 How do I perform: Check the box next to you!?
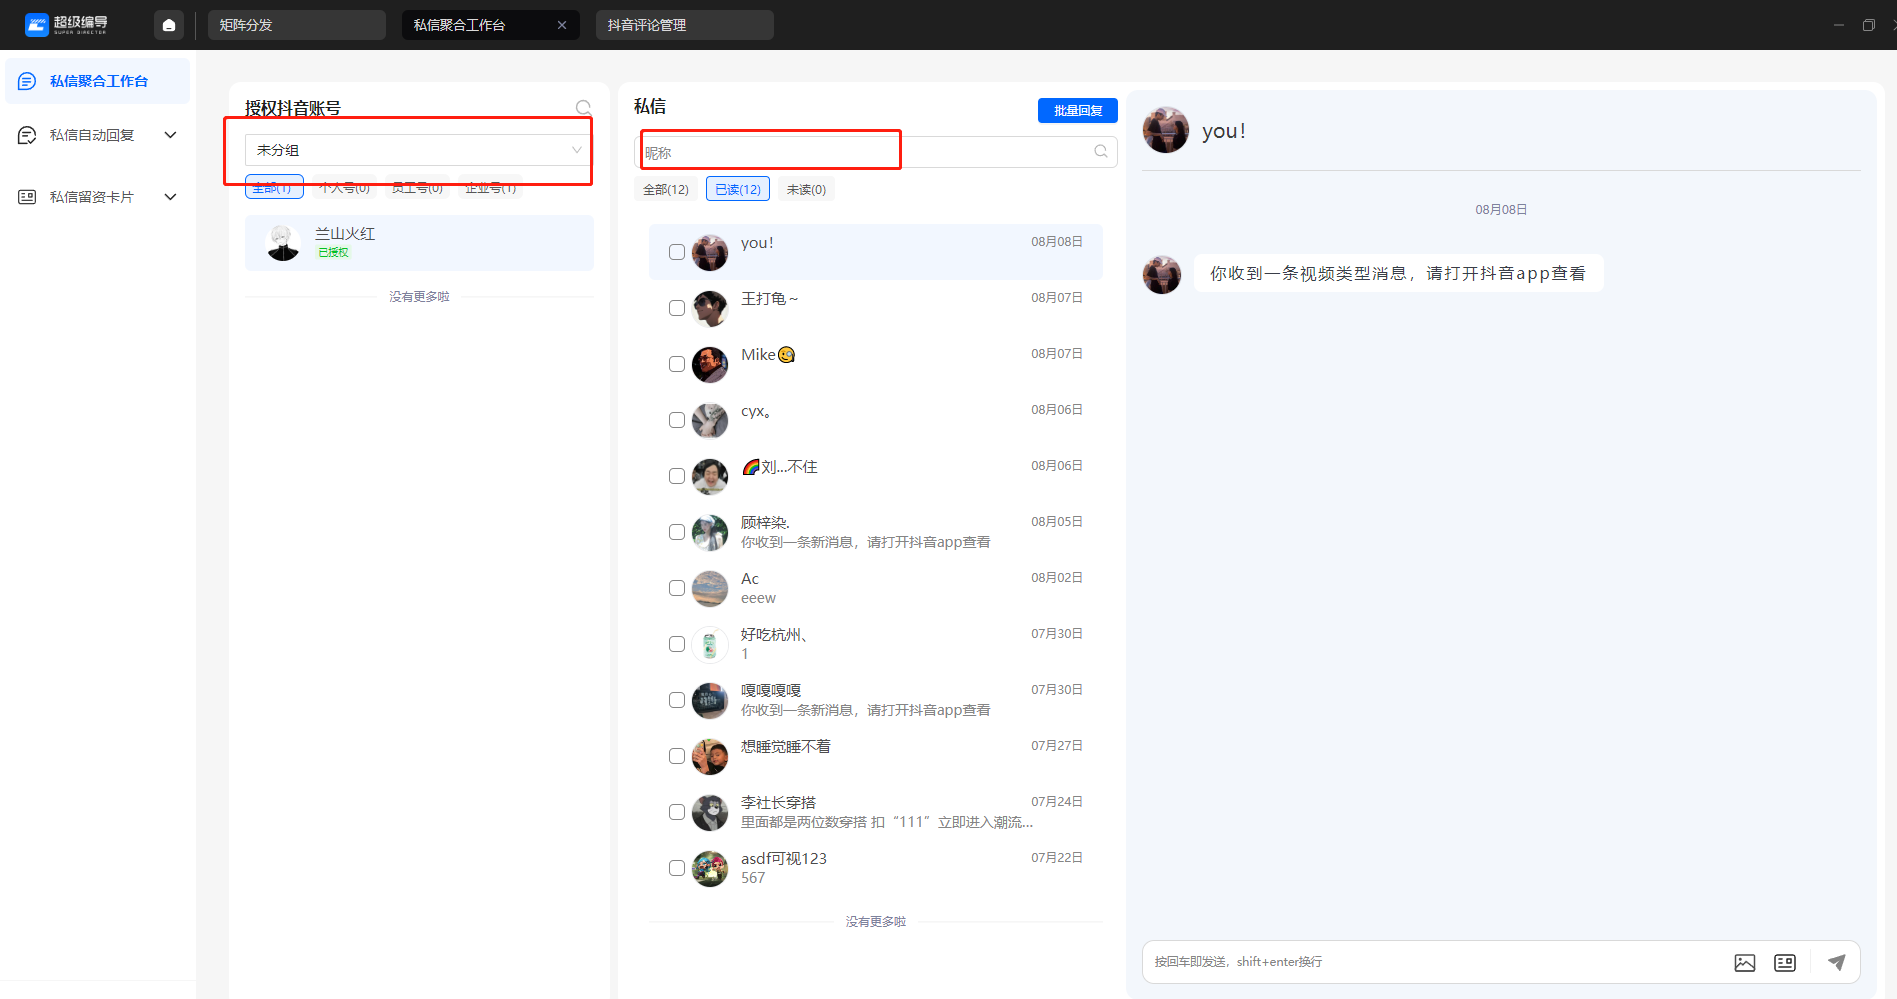coord(677,252)
